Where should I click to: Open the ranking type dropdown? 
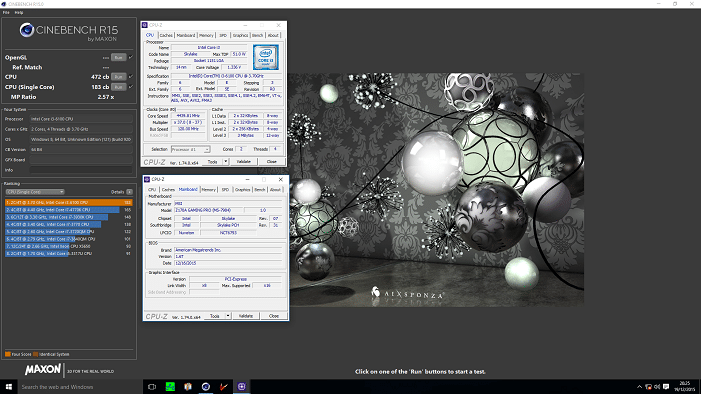pos(35,192)
